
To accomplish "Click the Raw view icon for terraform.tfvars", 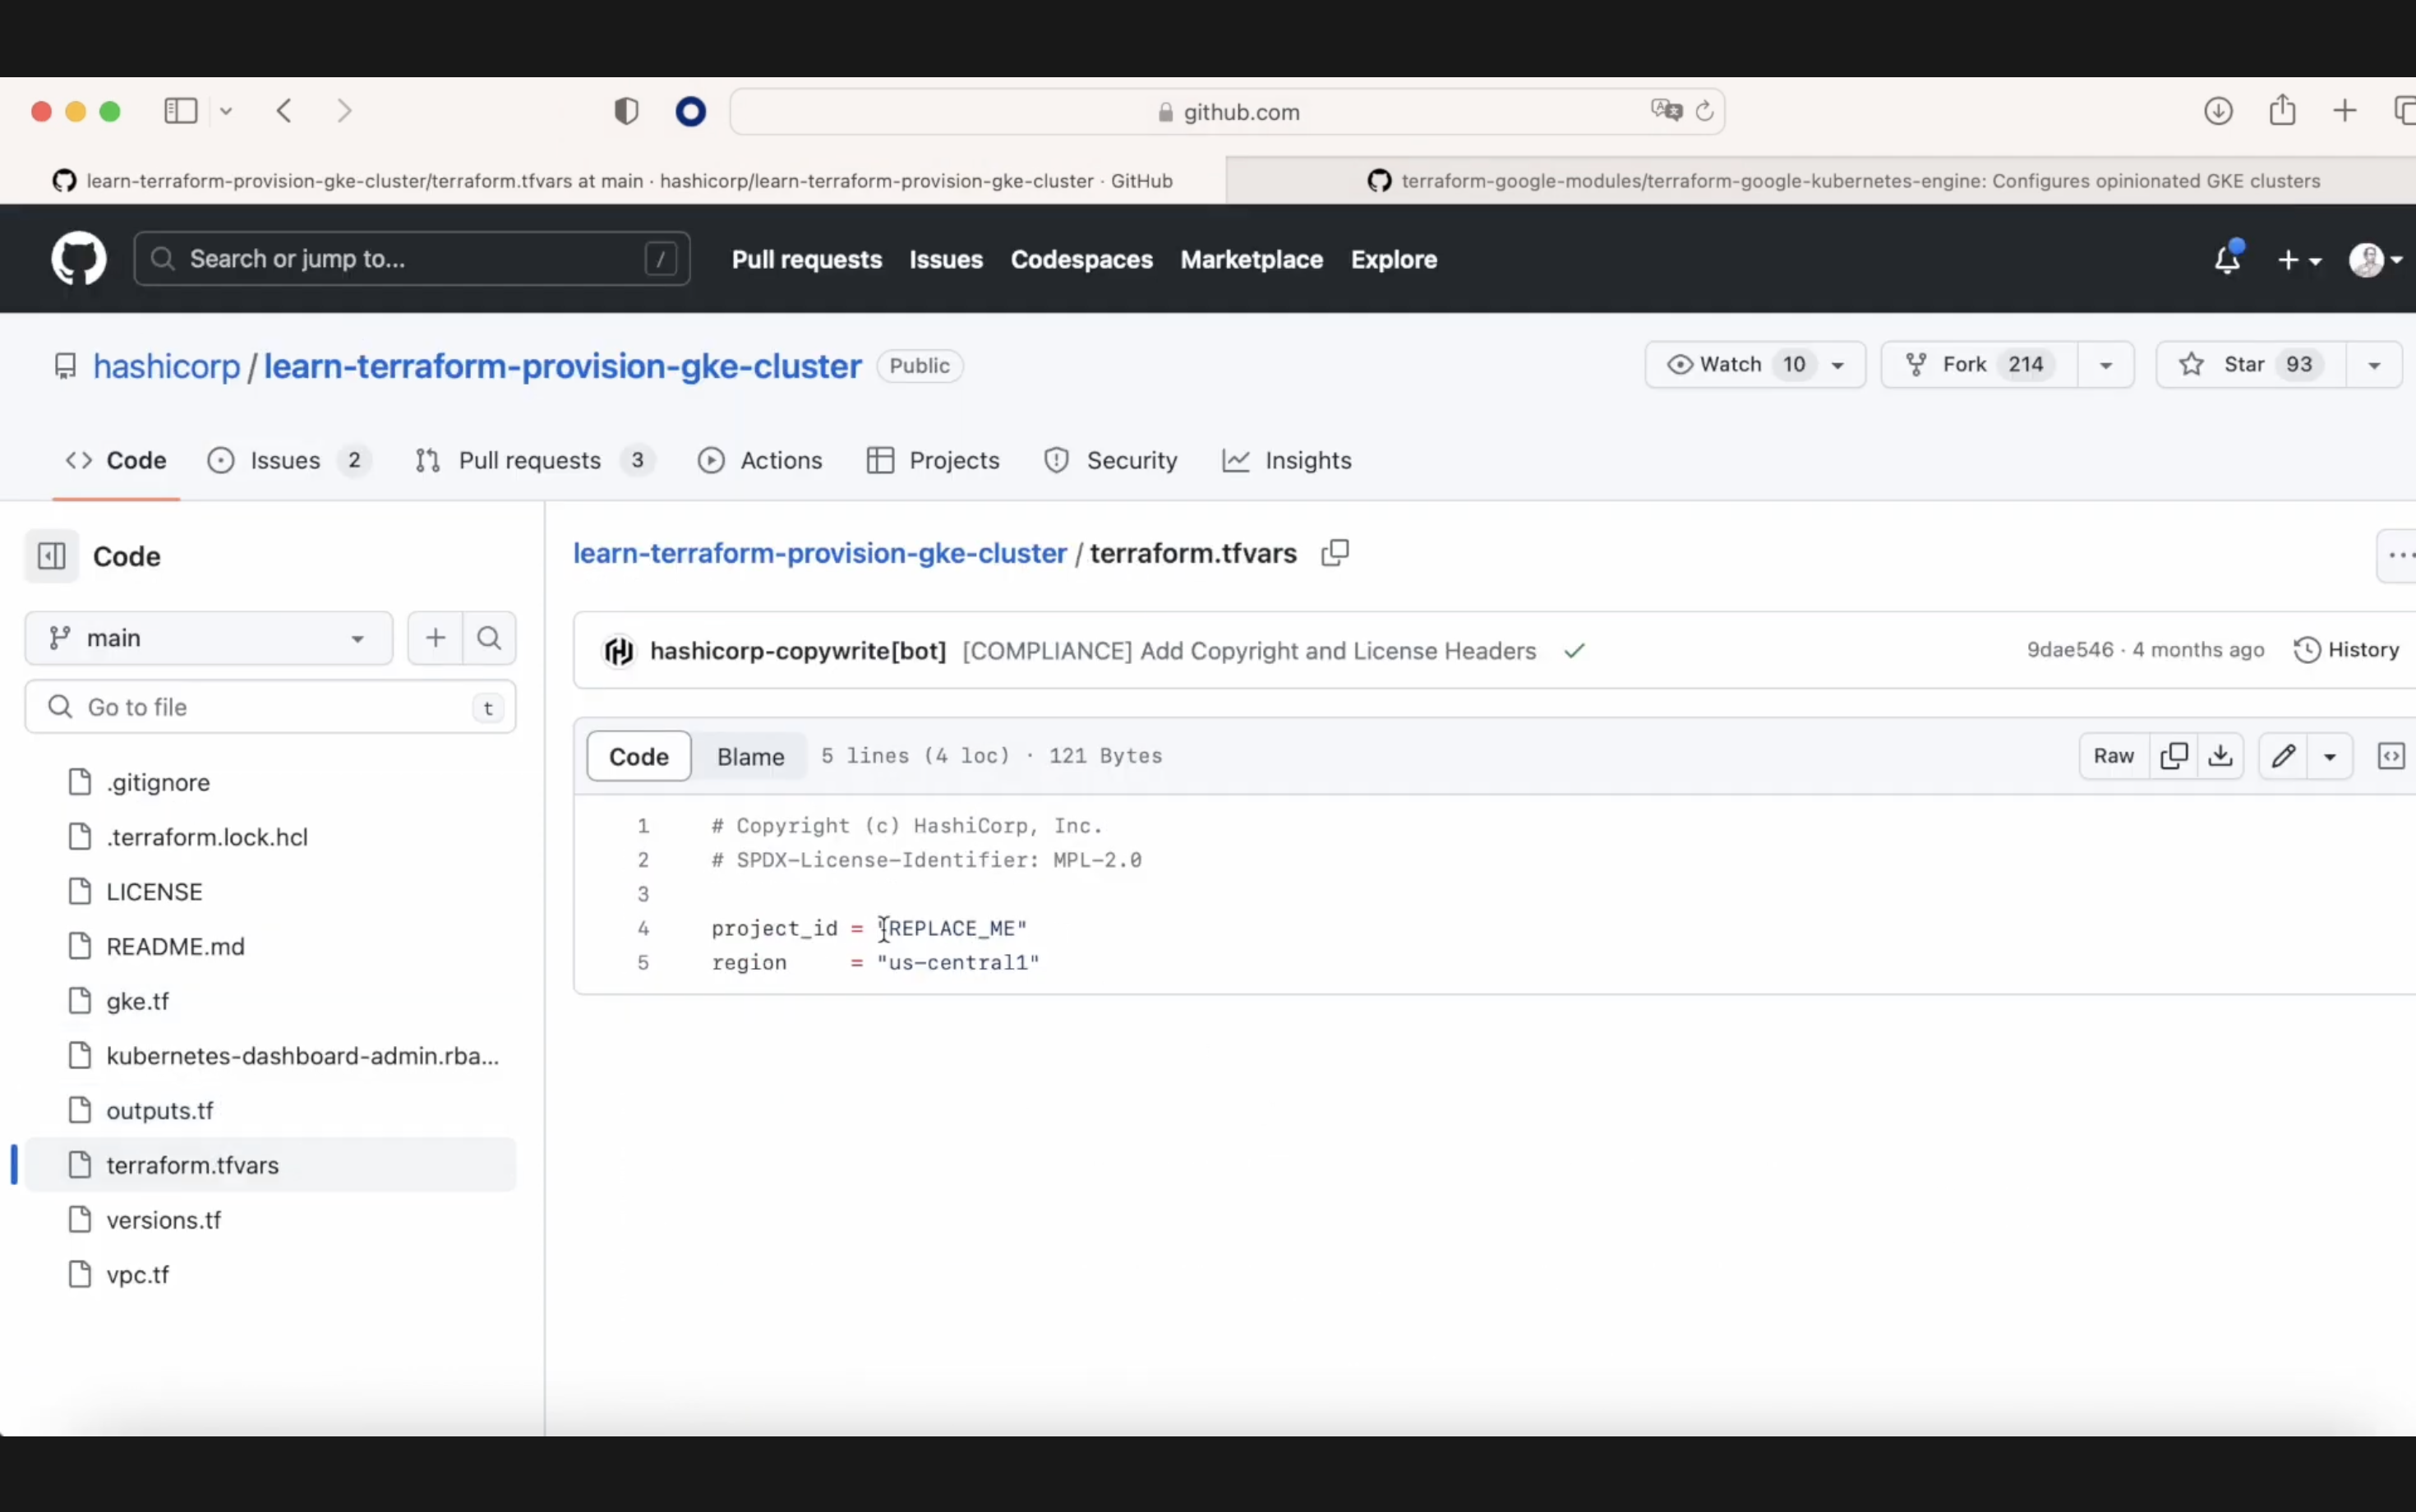I will (x=2113, y=756).
